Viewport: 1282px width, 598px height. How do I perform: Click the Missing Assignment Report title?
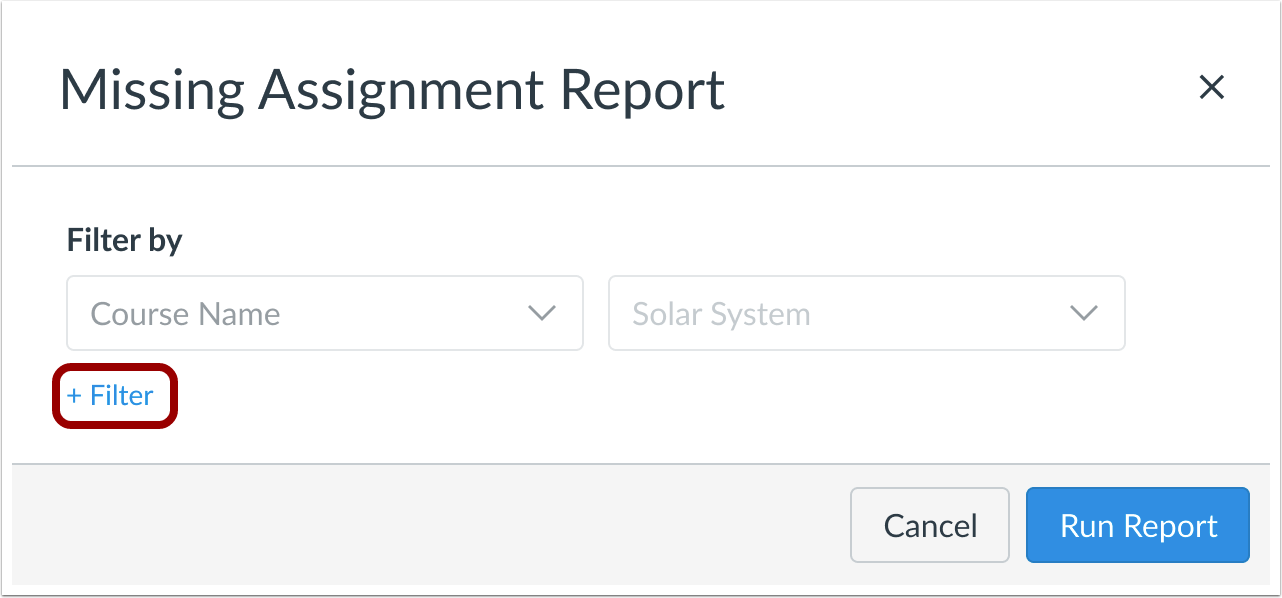click(x=392, y=90)
